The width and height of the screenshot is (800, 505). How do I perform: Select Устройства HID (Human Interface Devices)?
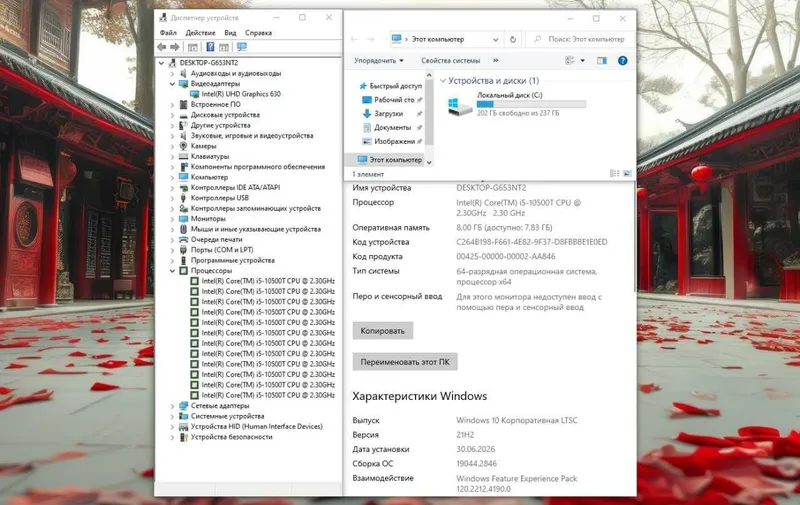[257, 426]
